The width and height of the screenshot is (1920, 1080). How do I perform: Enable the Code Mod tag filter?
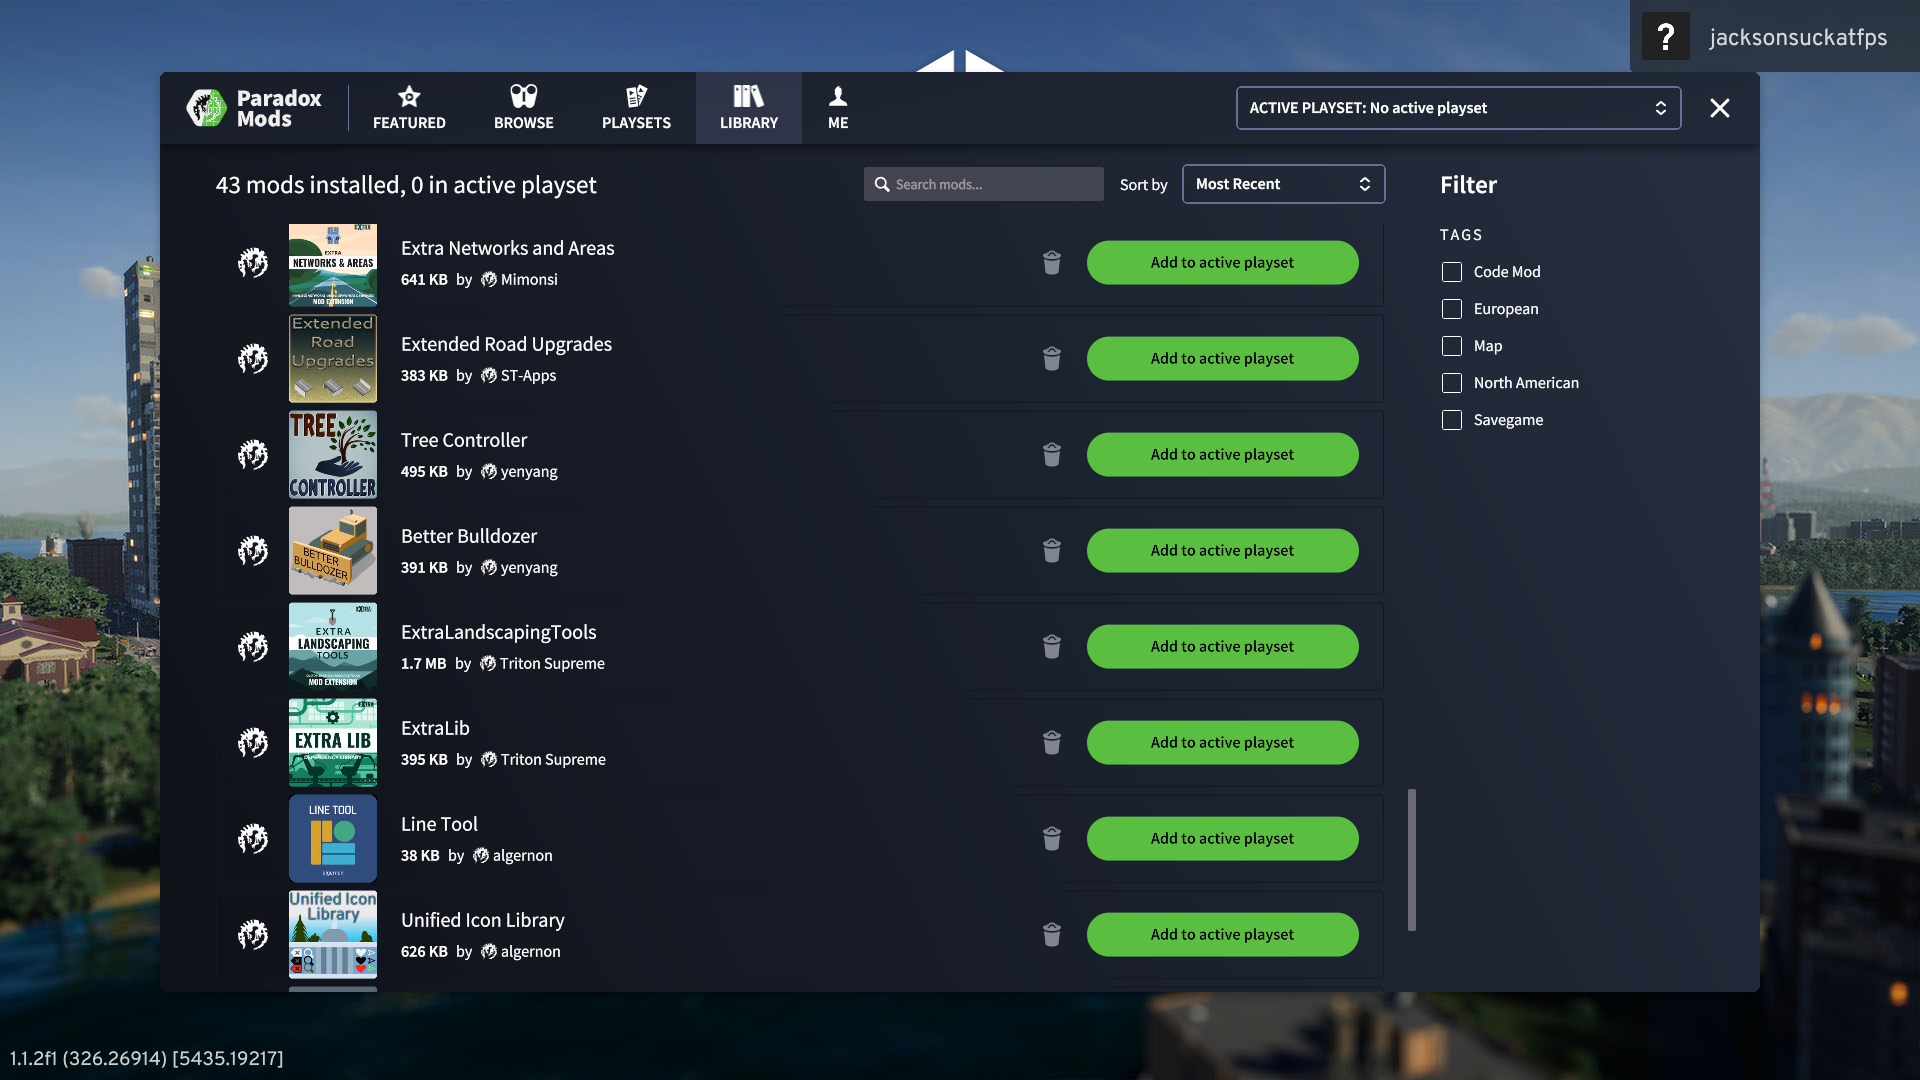pos(1452,272)
